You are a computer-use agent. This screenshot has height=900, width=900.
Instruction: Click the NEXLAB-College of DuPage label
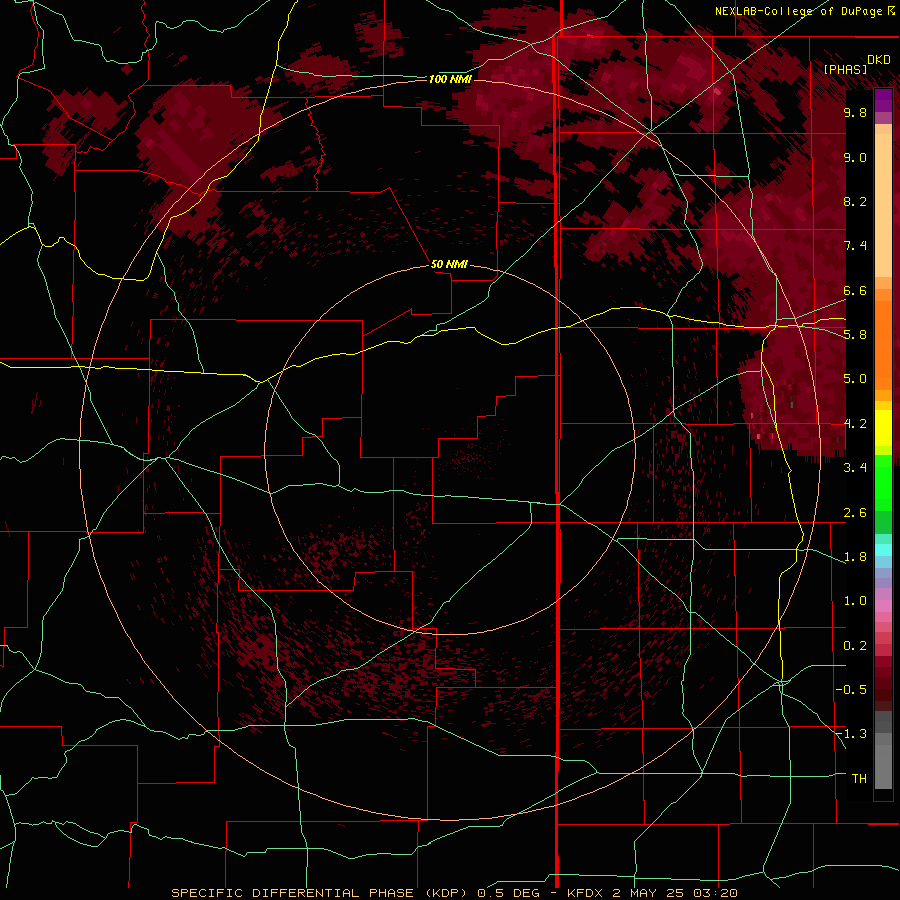click(798, 11)
